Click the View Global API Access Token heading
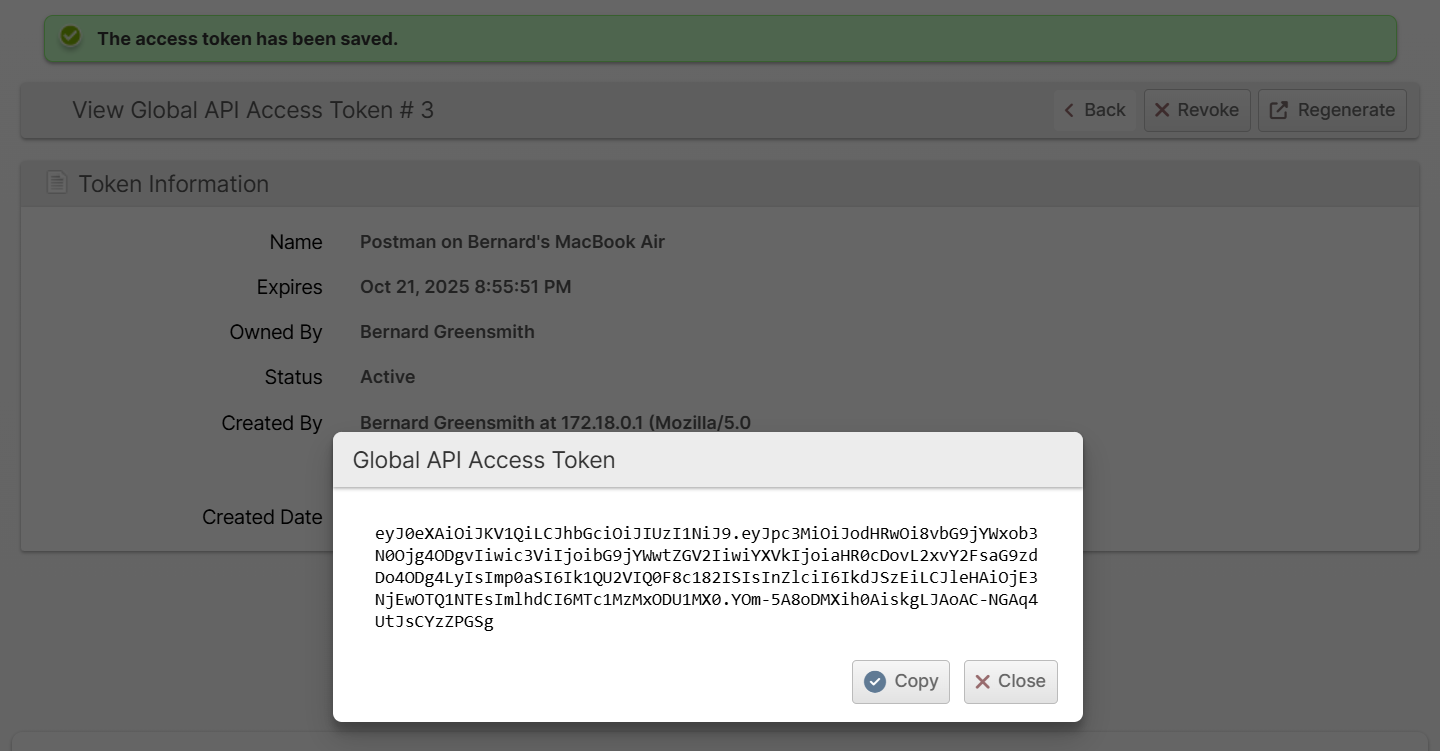The width and height of the screenshot is (1440, 751). [253, 110]
